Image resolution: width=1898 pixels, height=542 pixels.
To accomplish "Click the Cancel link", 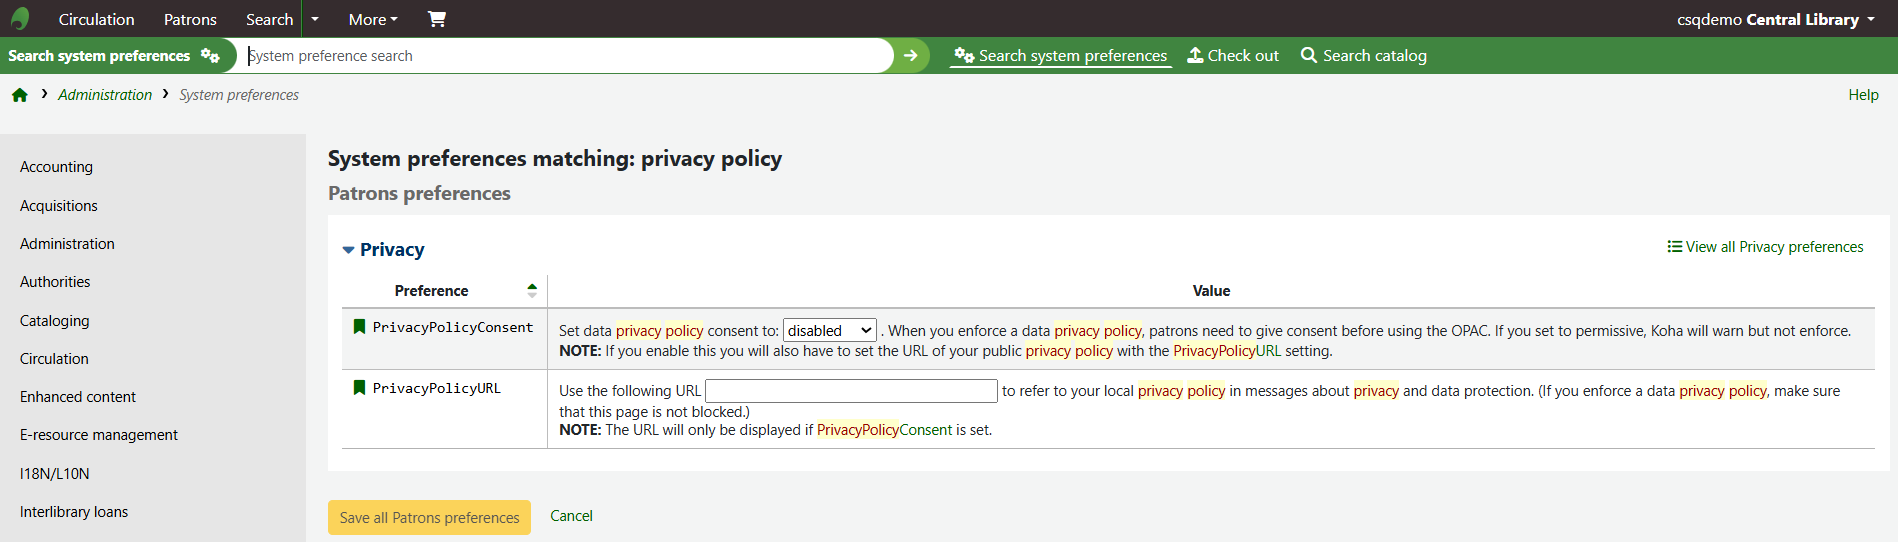I will coord(571,516).
